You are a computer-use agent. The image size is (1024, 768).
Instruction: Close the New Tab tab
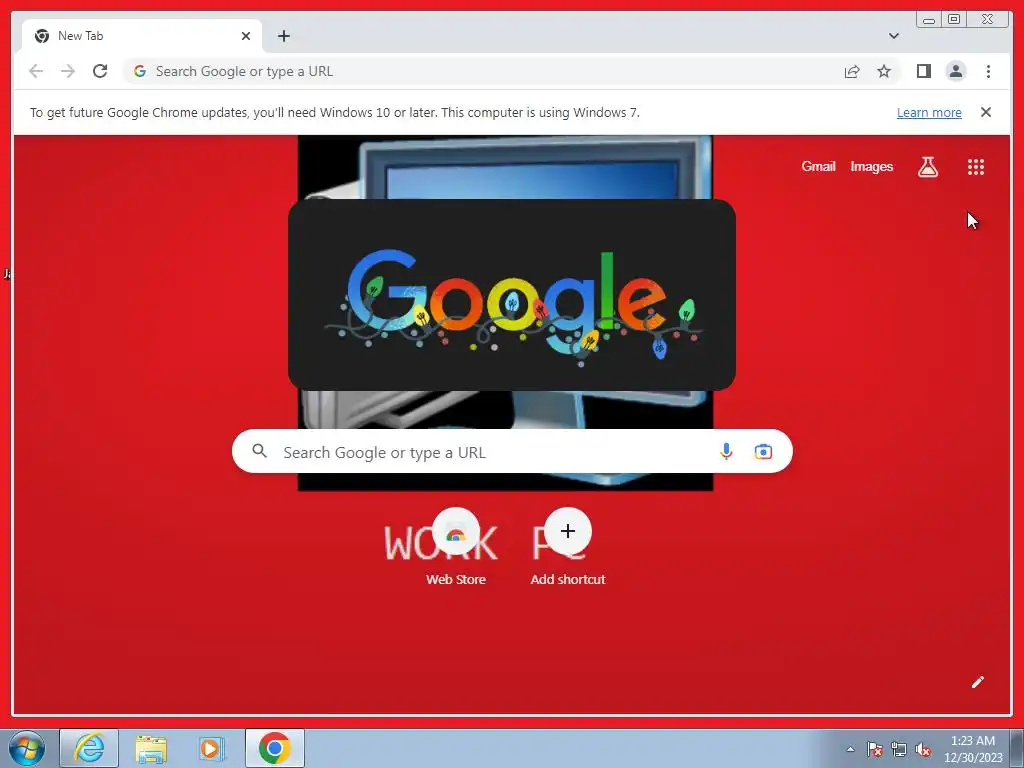pyautogui.click(x=246, y=36)
